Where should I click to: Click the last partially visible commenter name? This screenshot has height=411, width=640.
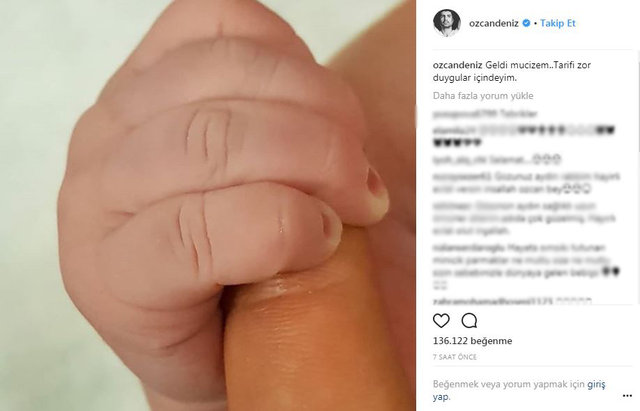coord(492,301)
